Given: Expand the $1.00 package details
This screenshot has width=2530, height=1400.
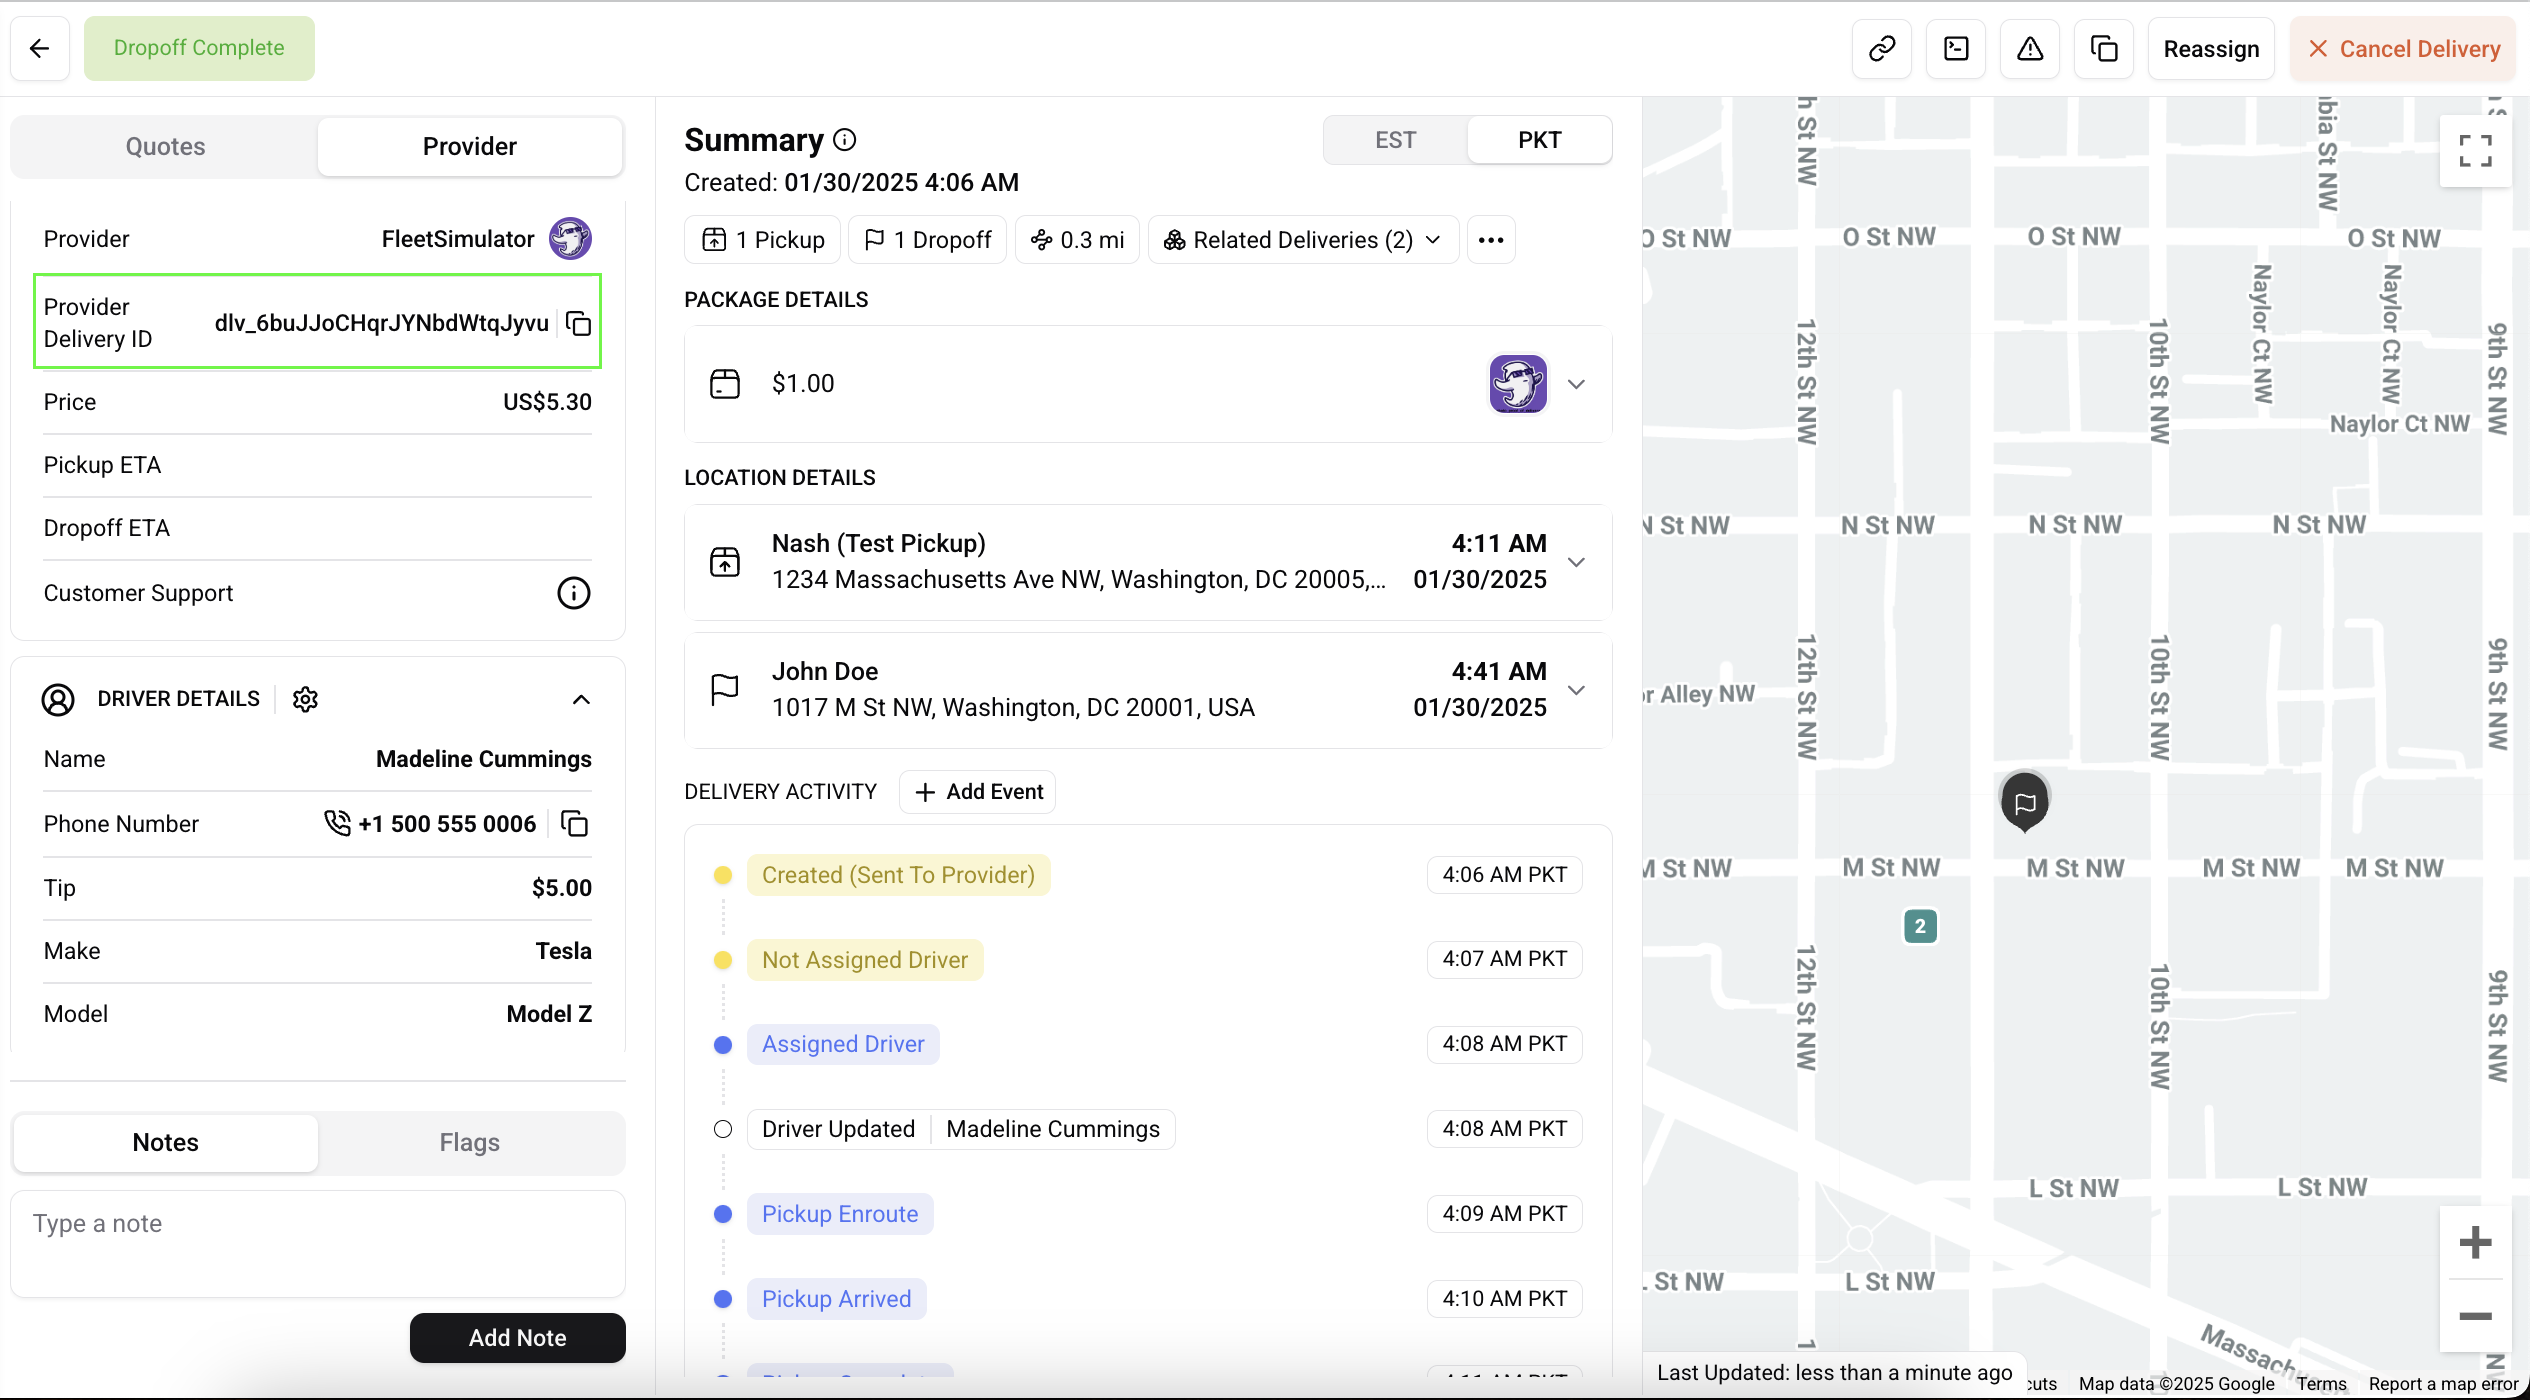Looking at the screenshot, I should click(1576, 384).
